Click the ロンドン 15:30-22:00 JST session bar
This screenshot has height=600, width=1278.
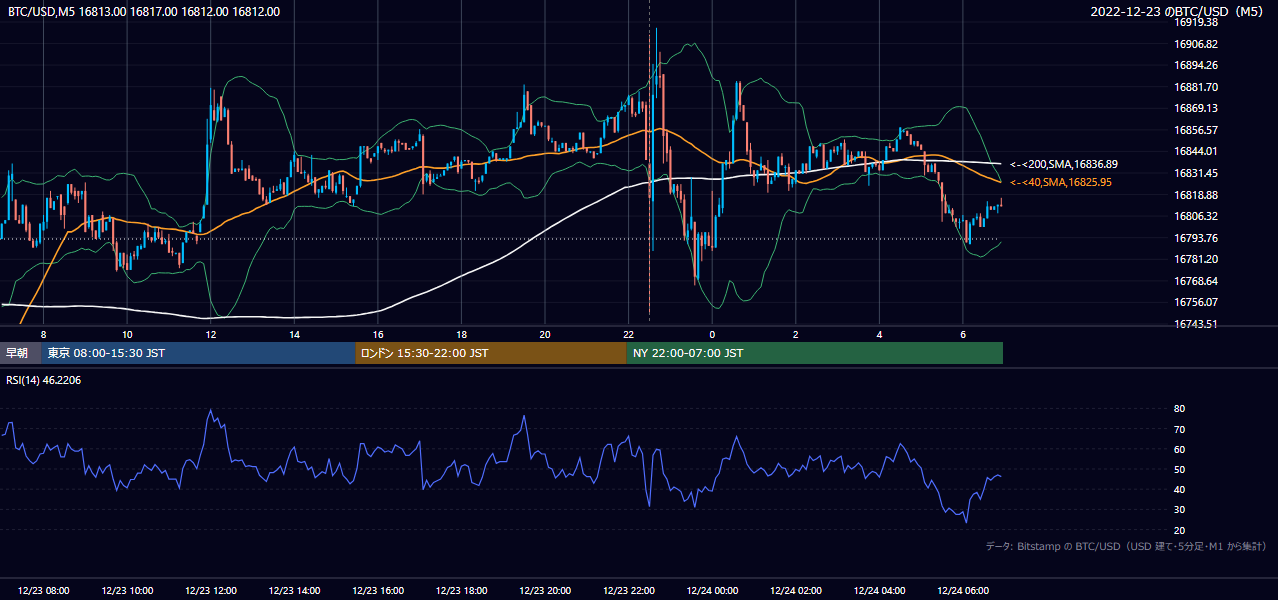click(x=491, y=353)
